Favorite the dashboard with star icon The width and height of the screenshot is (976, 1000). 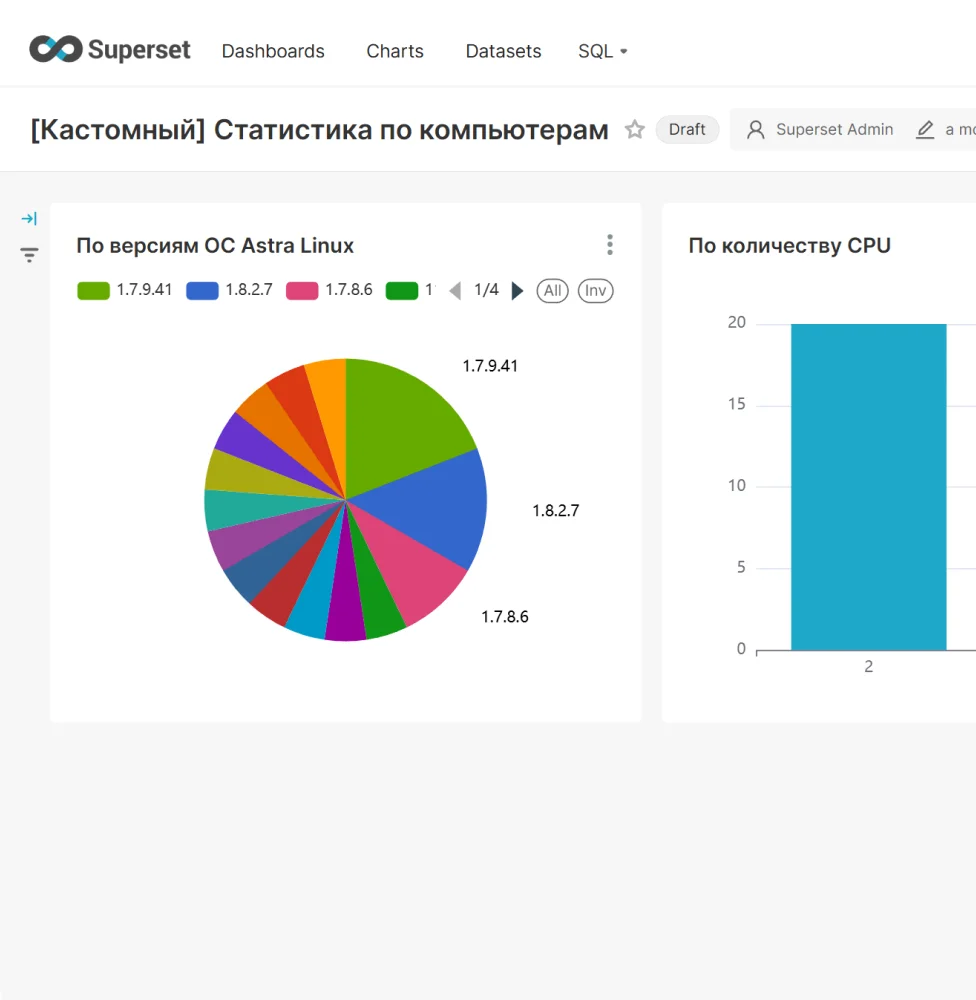point(634,129)
